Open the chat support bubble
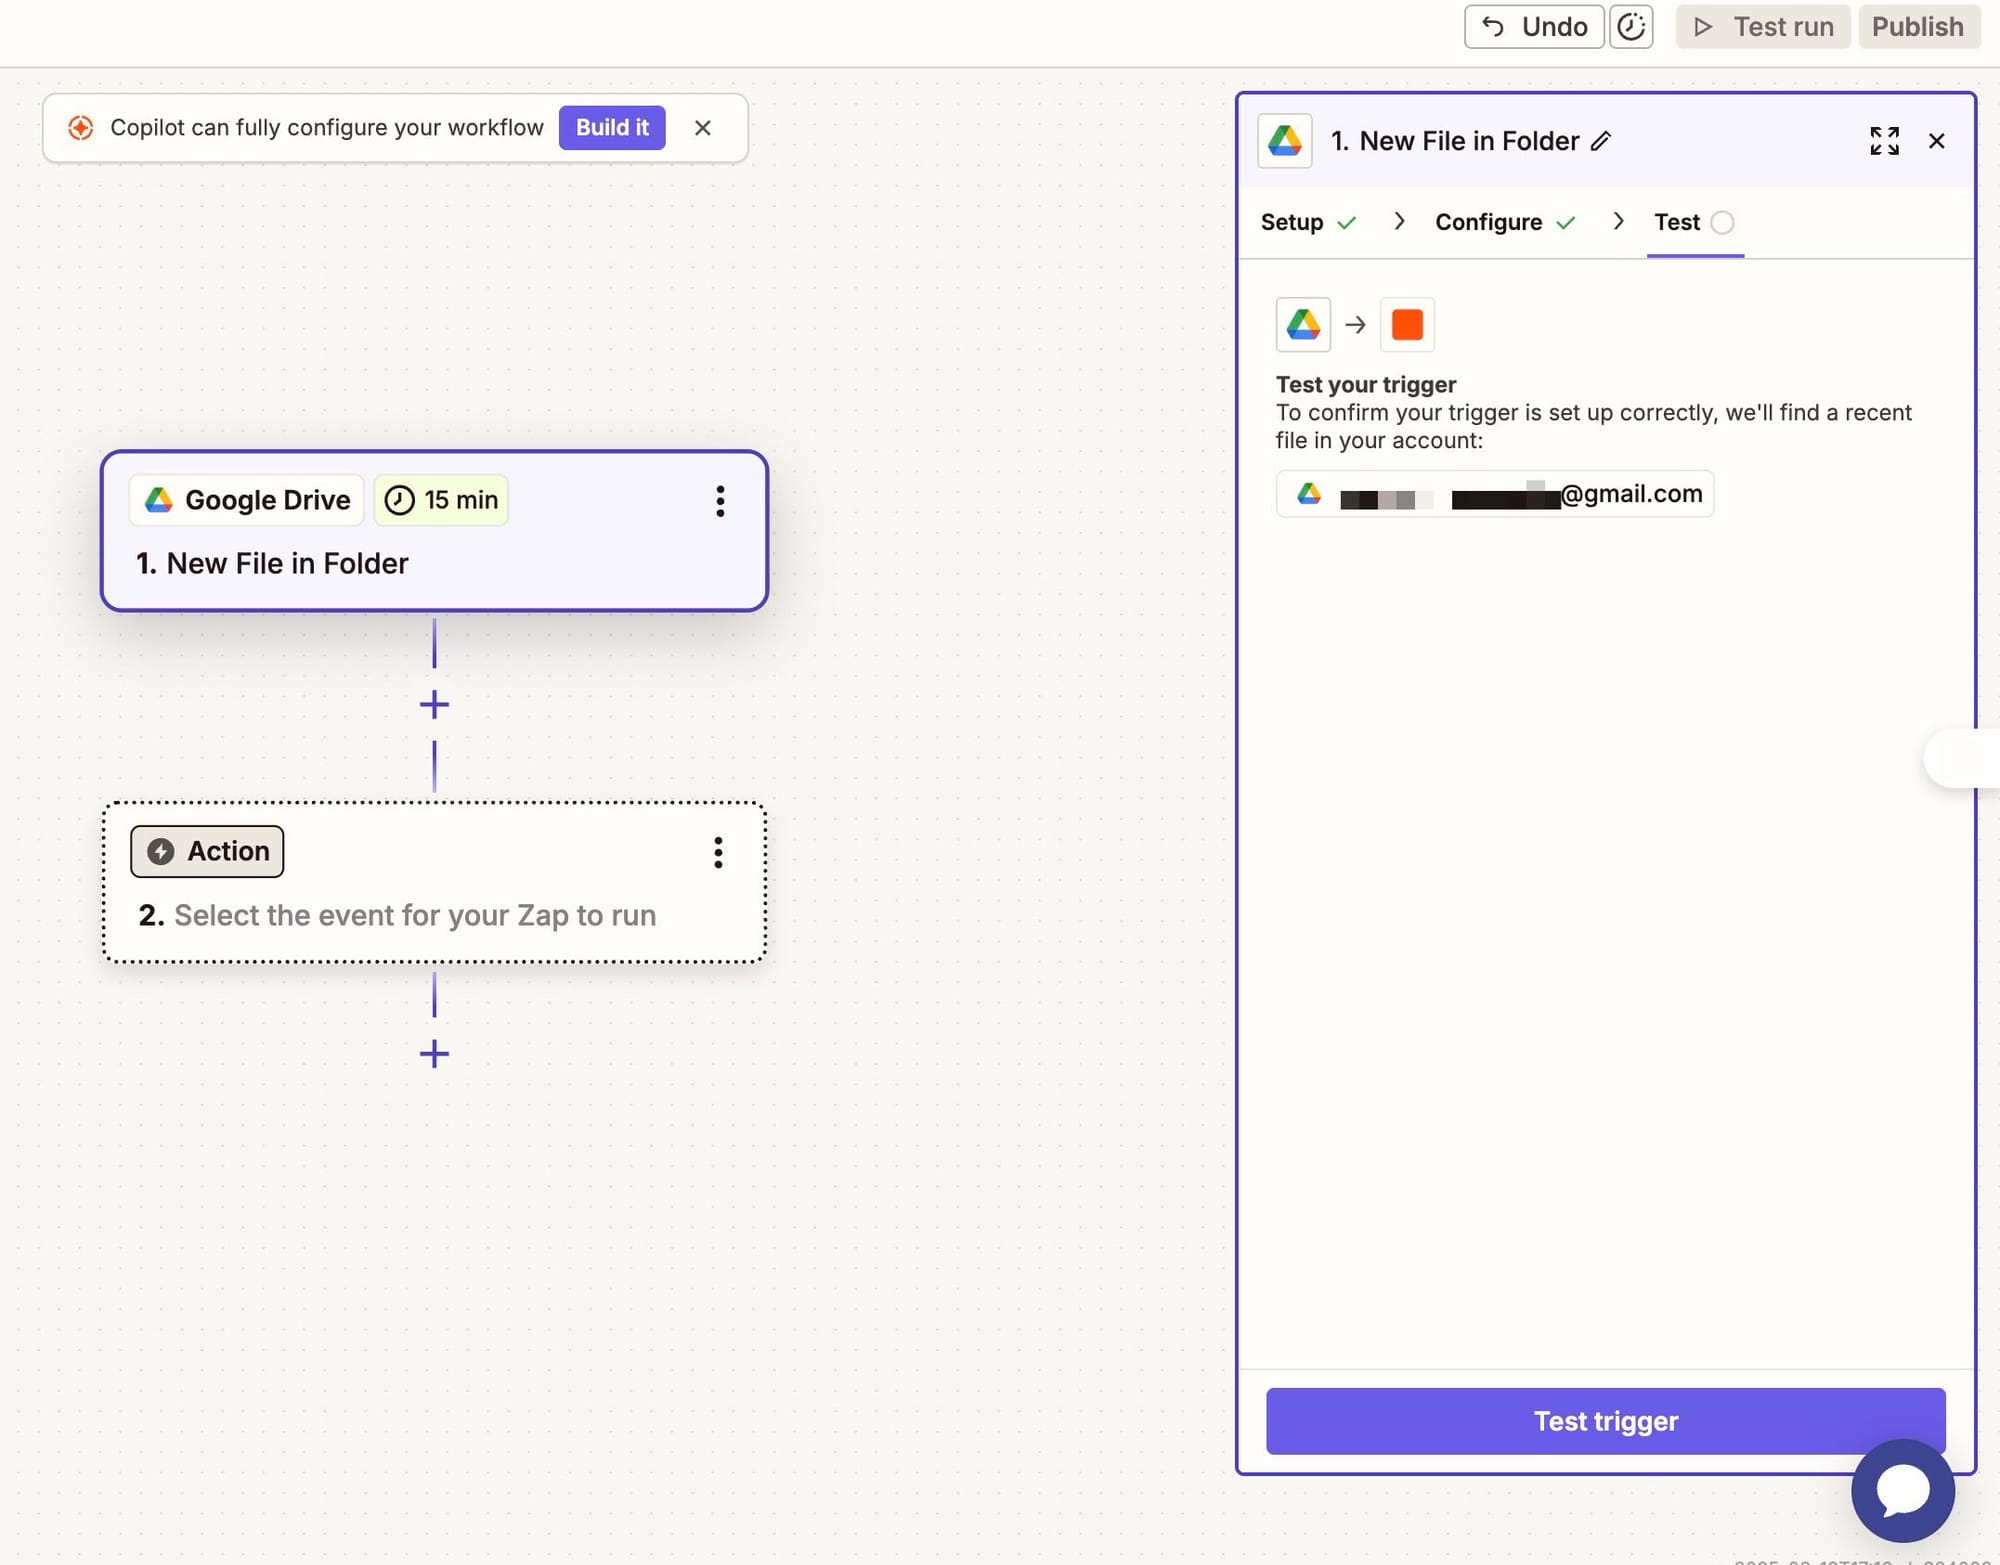2000x1565 pixels. point(1902,1490)
